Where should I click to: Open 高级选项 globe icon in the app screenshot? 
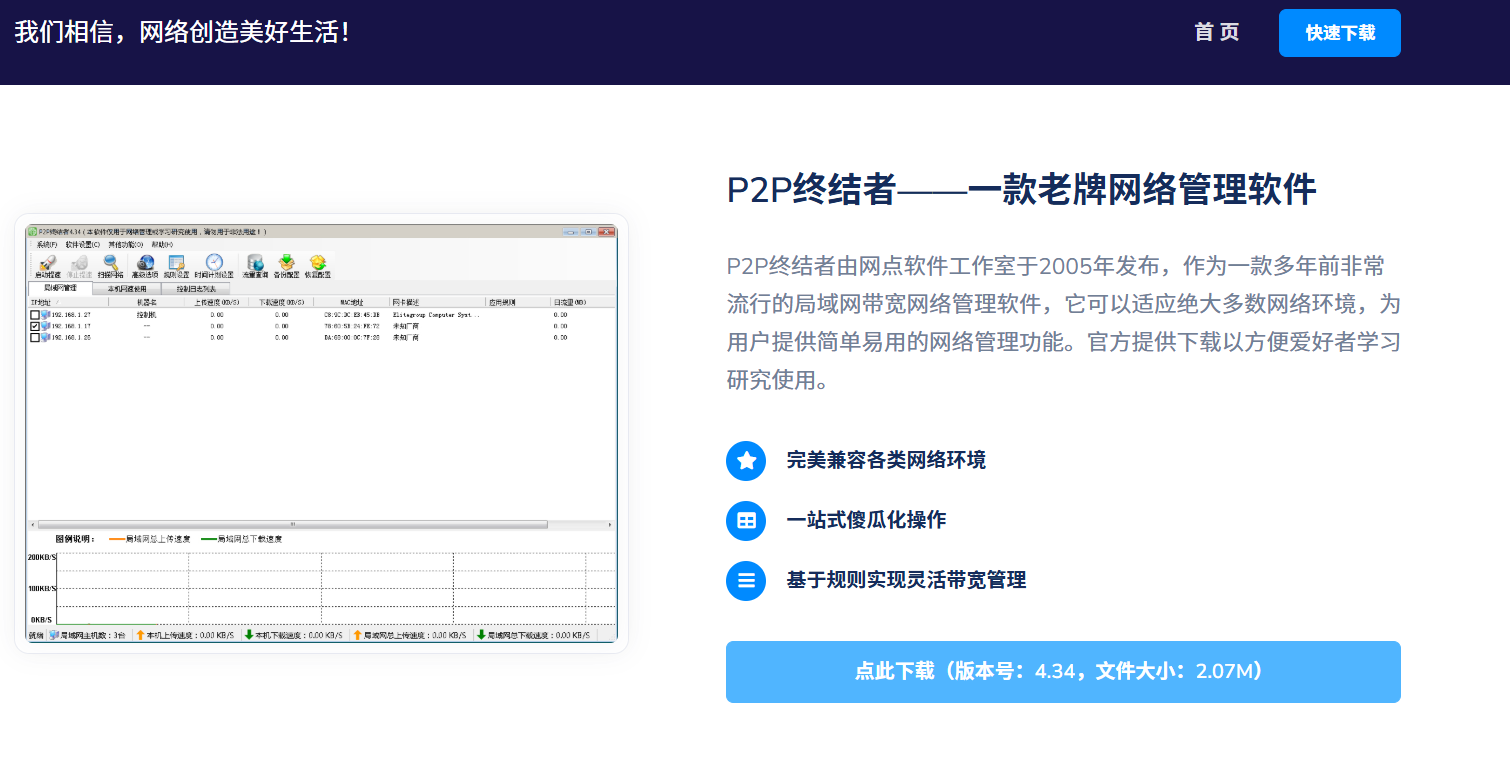145,262
